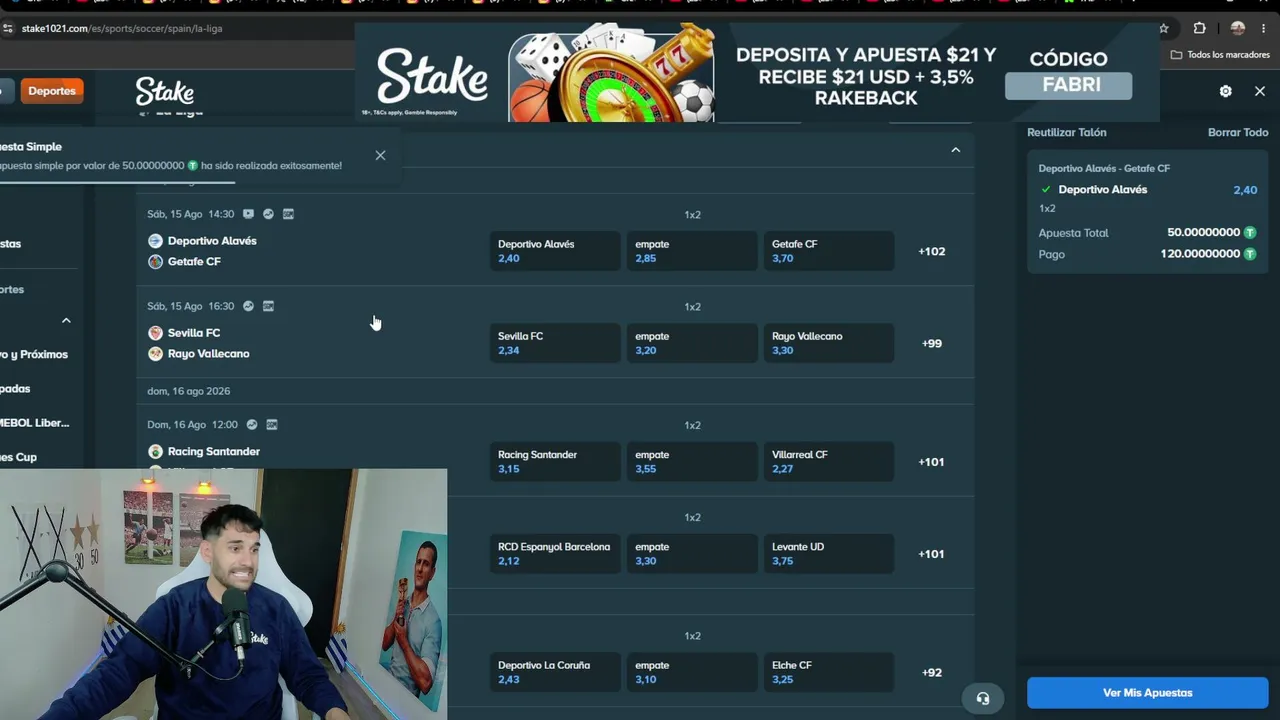Select empate odds 3,55
The height and width of the screenshot is (720, 1280).
click(692, 462)
